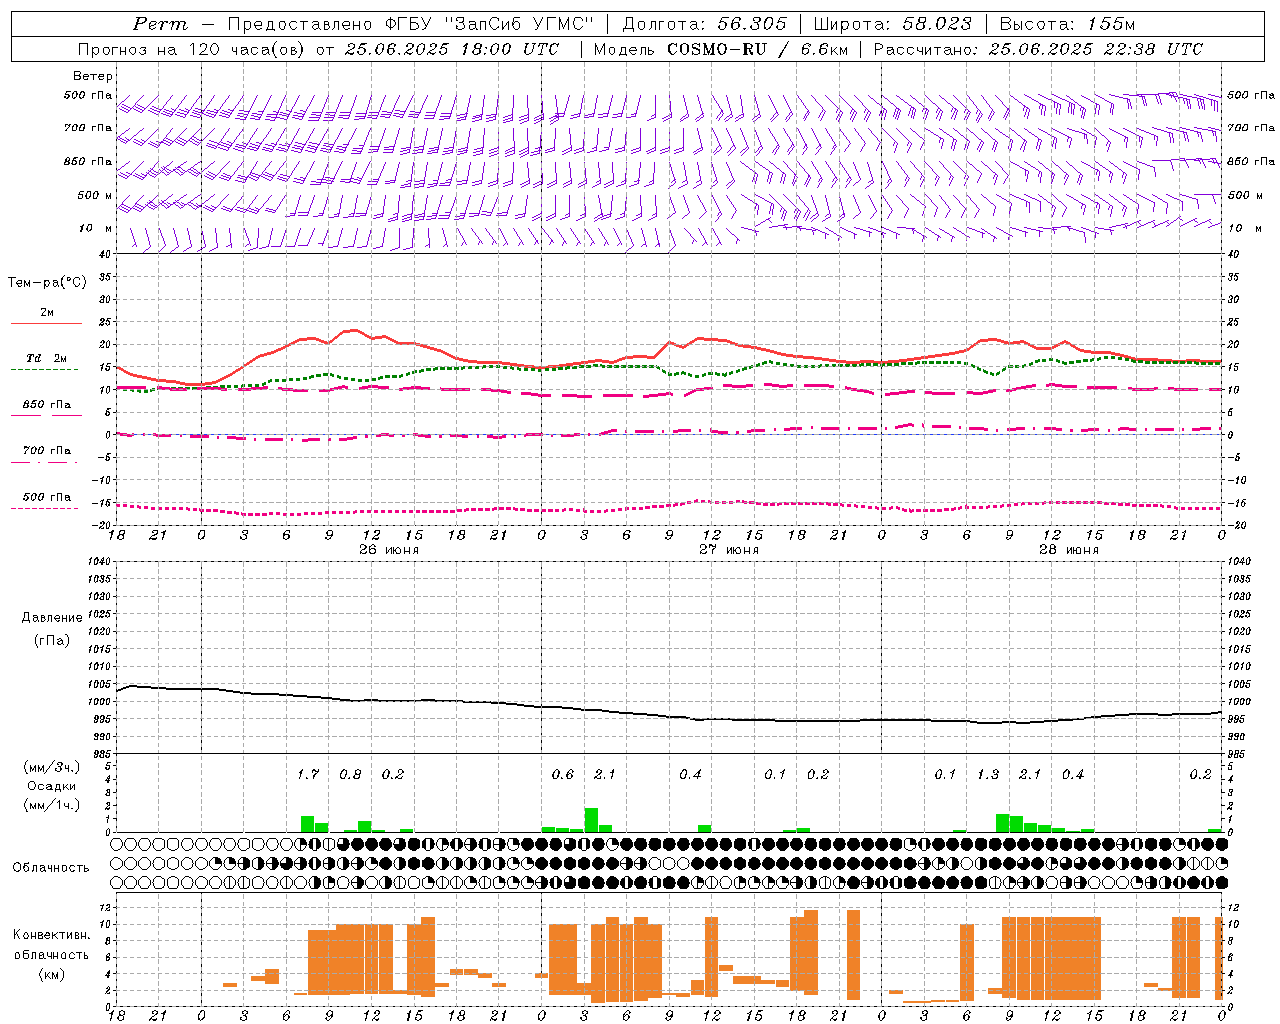1280x1024 pixels.
Task: Click the Тем-ра(°C) axis title
Action: (47, 283)
